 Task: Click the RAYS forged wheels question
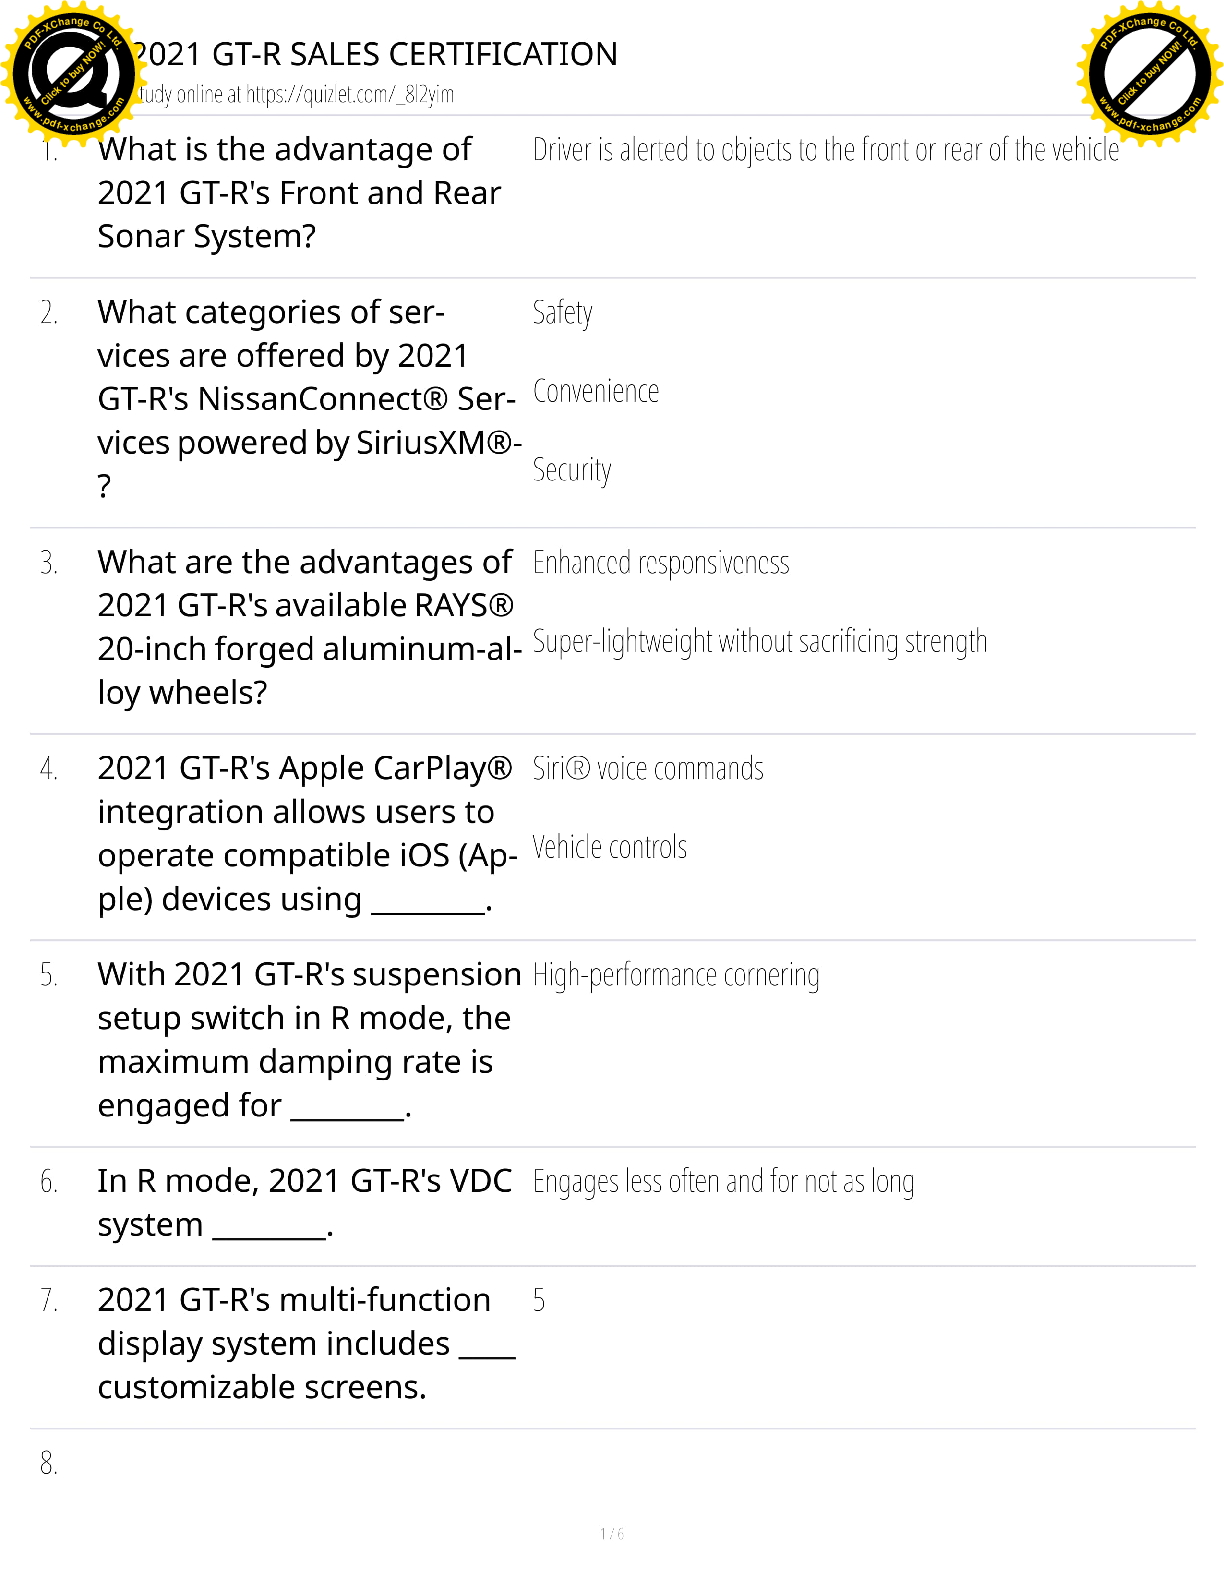(x=308, y=627)
